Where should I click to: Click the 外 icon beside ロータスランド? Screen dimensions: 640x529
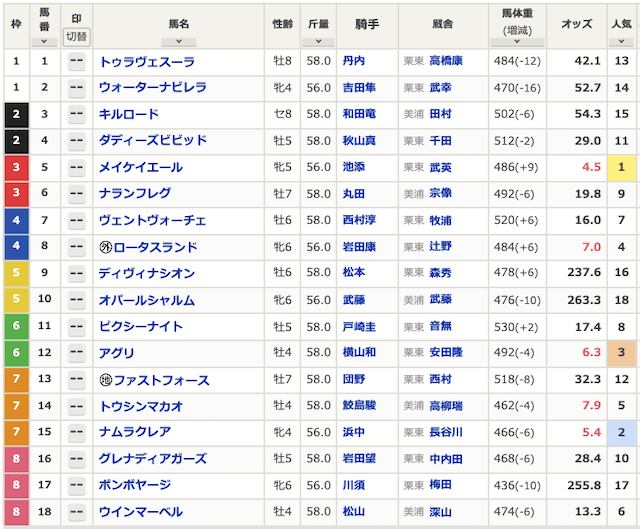106,247
